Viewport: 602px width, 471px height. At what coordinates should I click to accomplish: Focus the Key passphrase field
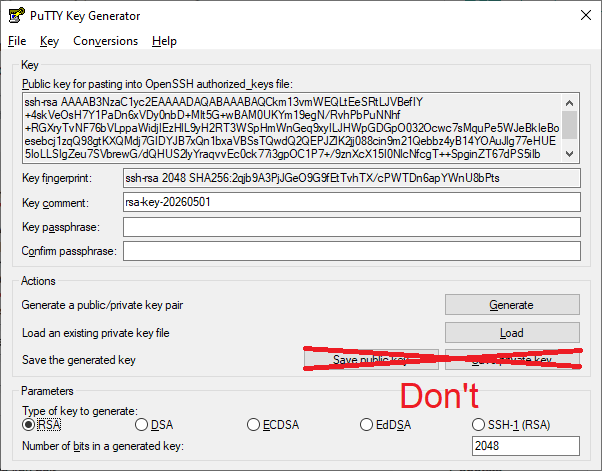[352, 227]
